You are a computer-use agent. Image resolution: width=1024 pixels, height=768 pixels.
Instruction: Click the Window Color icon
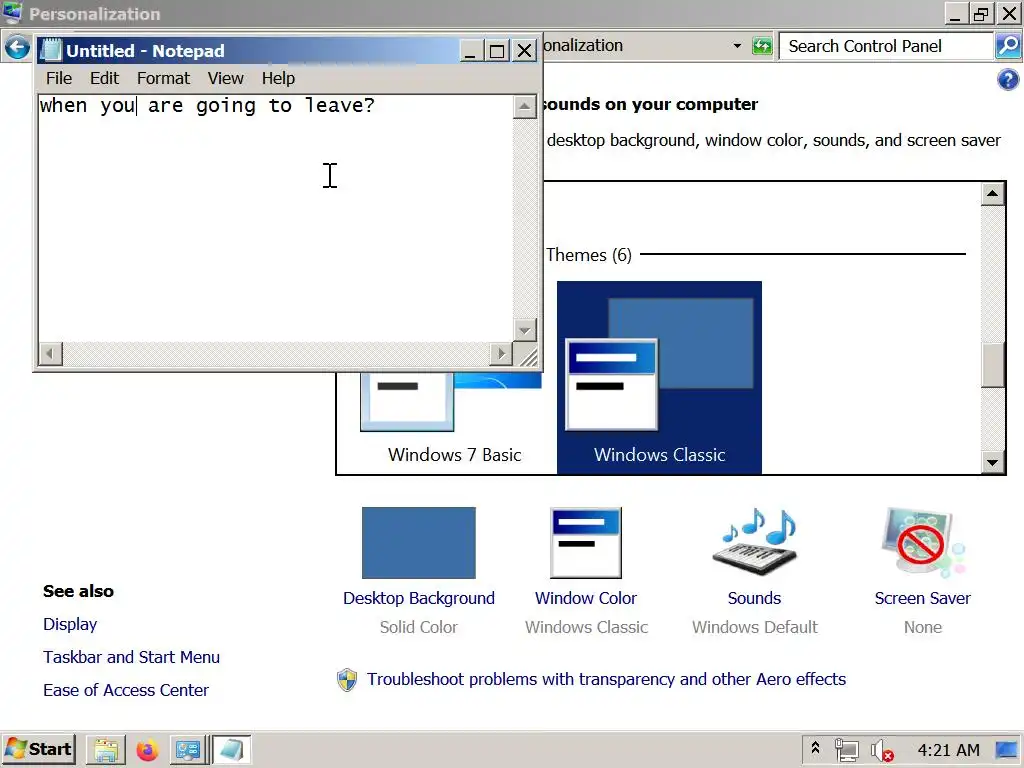tap(586, 543)
